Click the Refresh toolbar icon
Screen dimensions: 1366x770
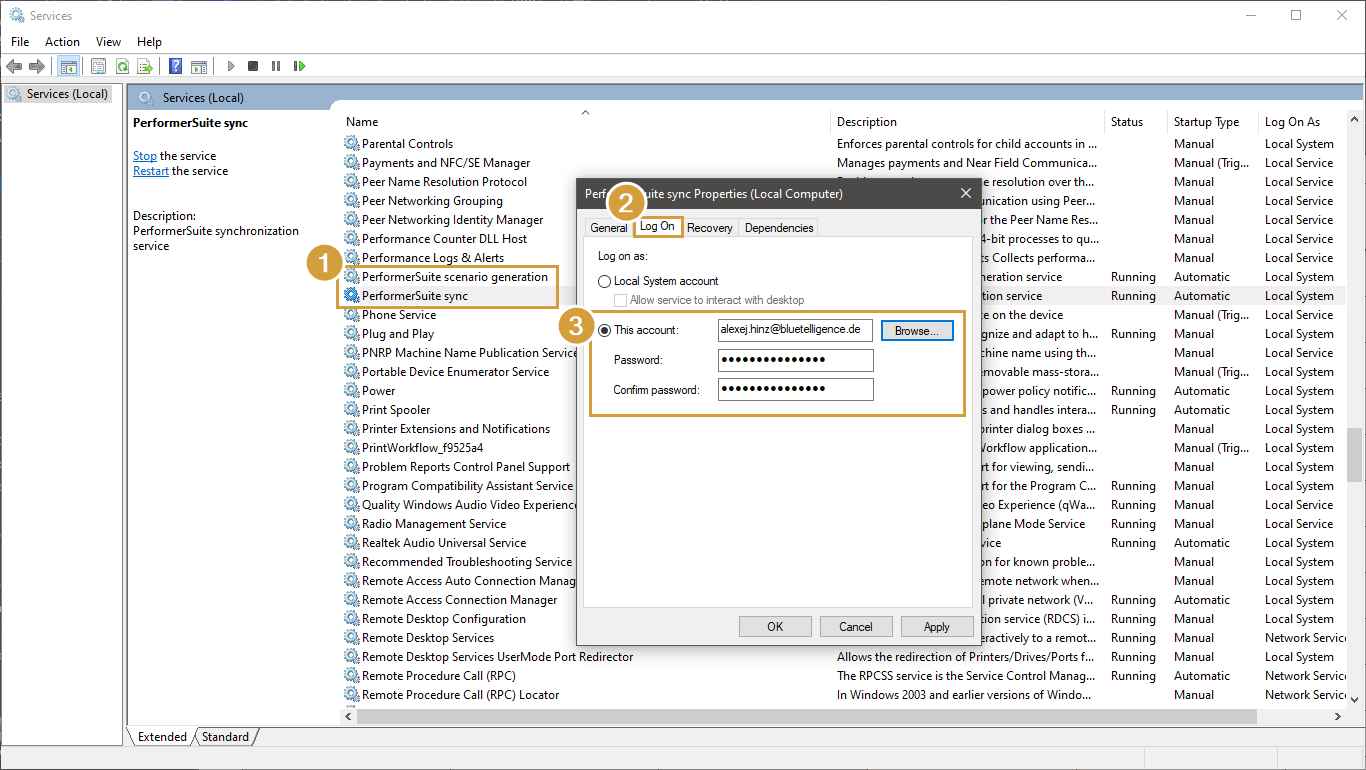(121, 66)
